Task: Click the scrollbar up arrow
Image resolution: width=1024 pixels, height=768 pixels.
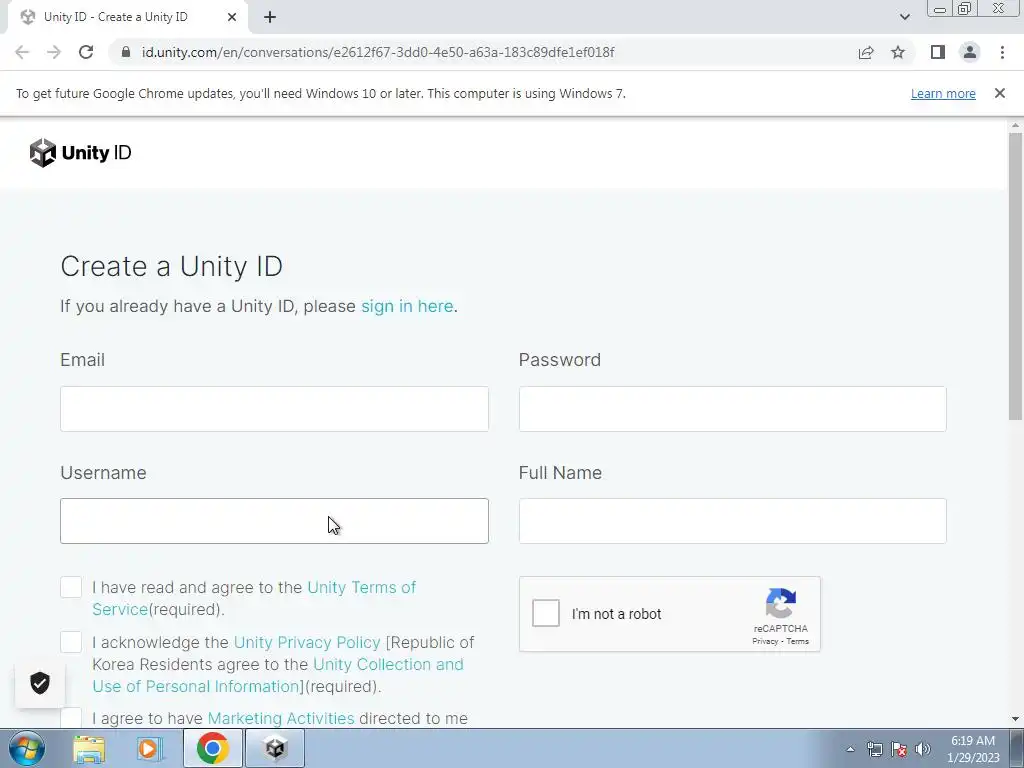Action: click(1015, 125)
